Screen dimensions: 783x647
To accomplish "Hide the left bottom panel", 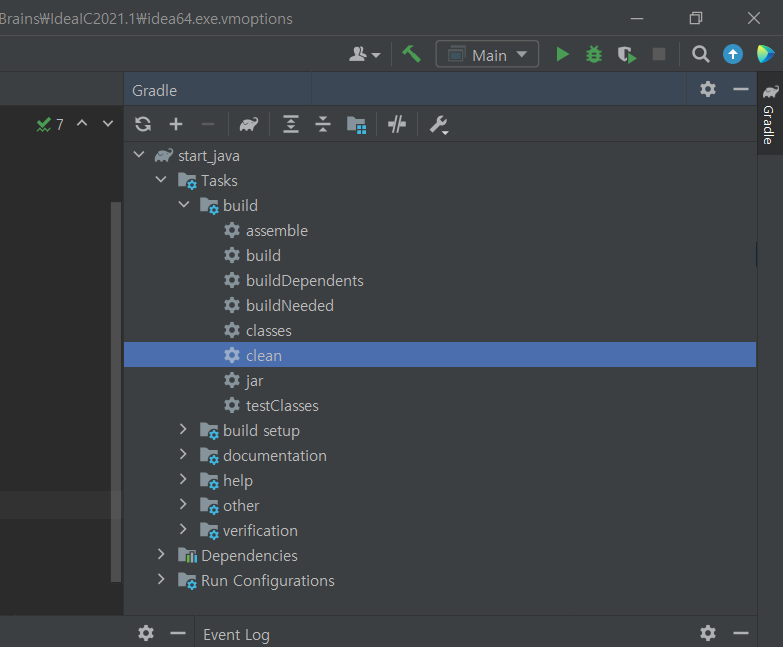I will pyautogui.click(x=178, y=633).
